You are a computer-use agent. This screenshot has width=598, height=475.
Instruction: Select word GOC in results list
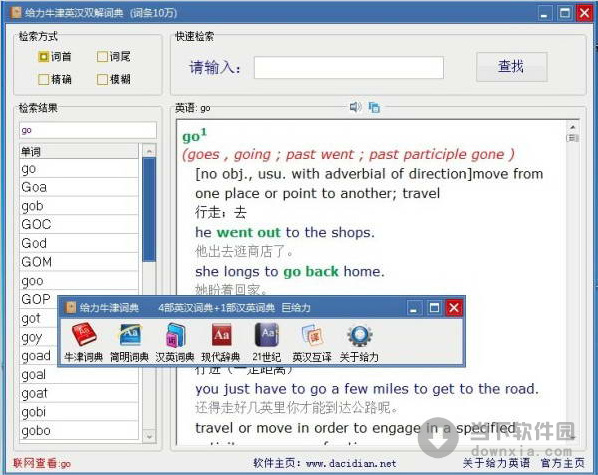coord(79,225)
